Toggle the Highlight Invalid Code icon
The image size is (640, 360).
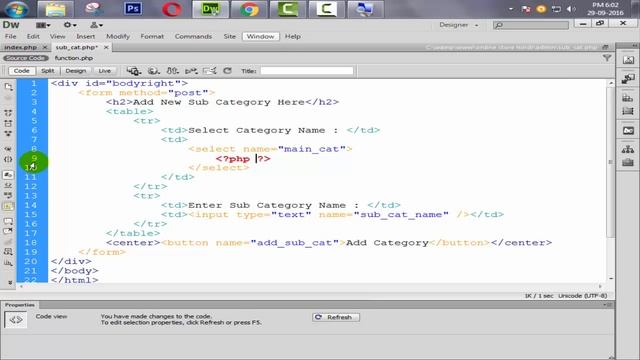tap(8, 185)
